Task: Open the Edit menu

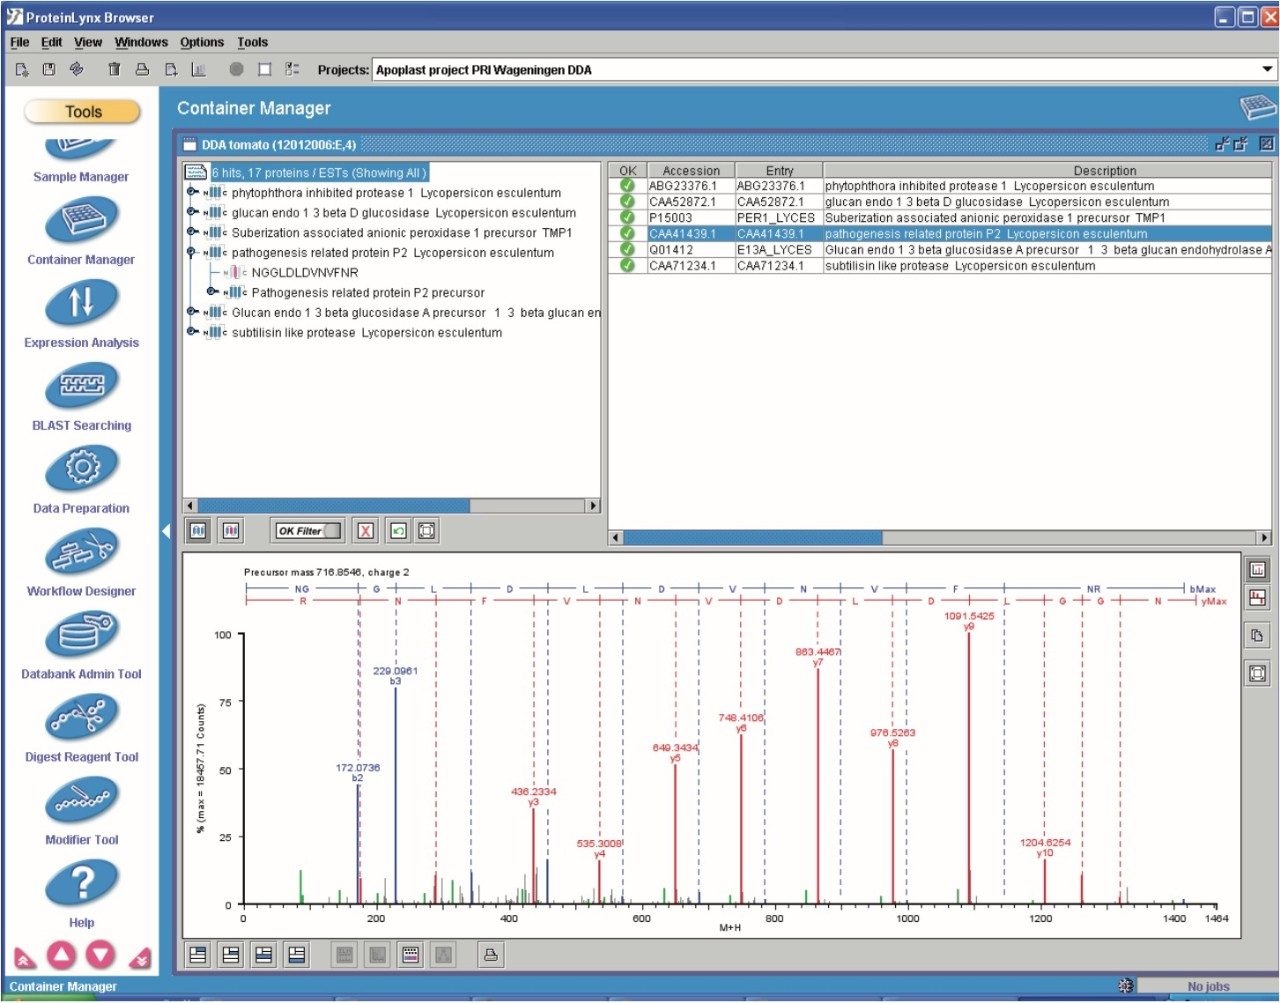Action: [x=52, y=42]
